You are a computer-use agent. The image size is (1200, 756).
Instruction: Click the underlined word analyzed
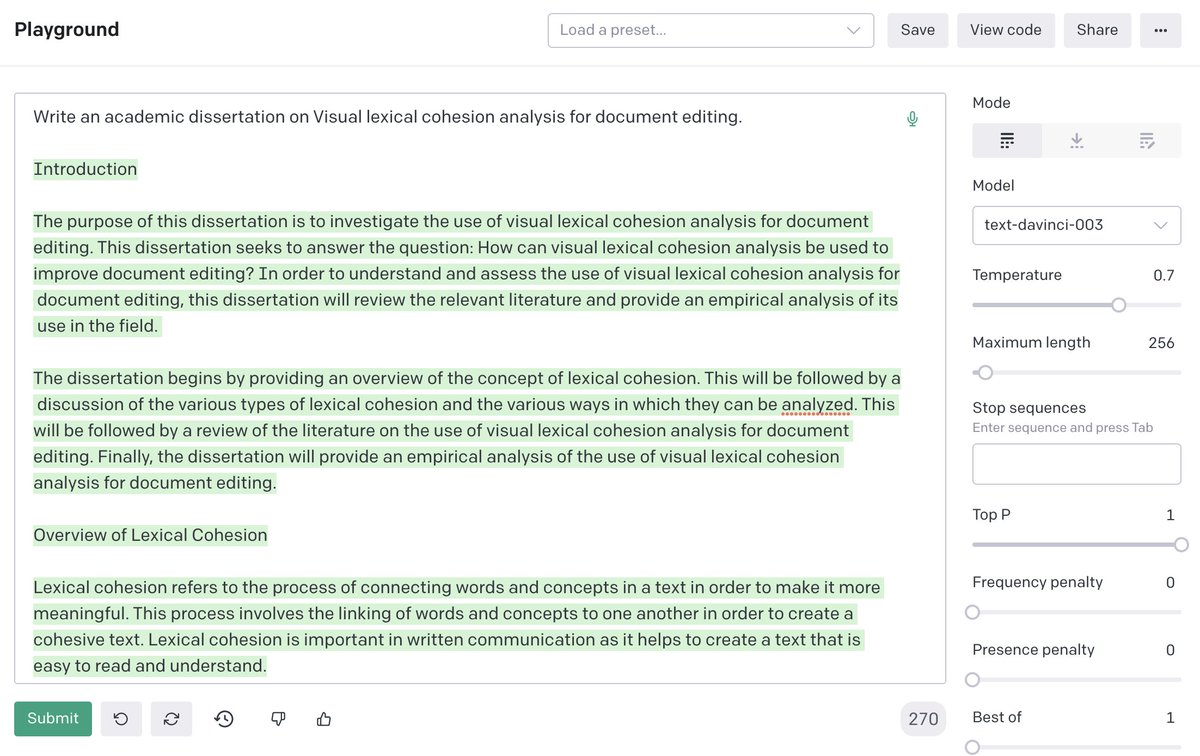coord(818,405)
